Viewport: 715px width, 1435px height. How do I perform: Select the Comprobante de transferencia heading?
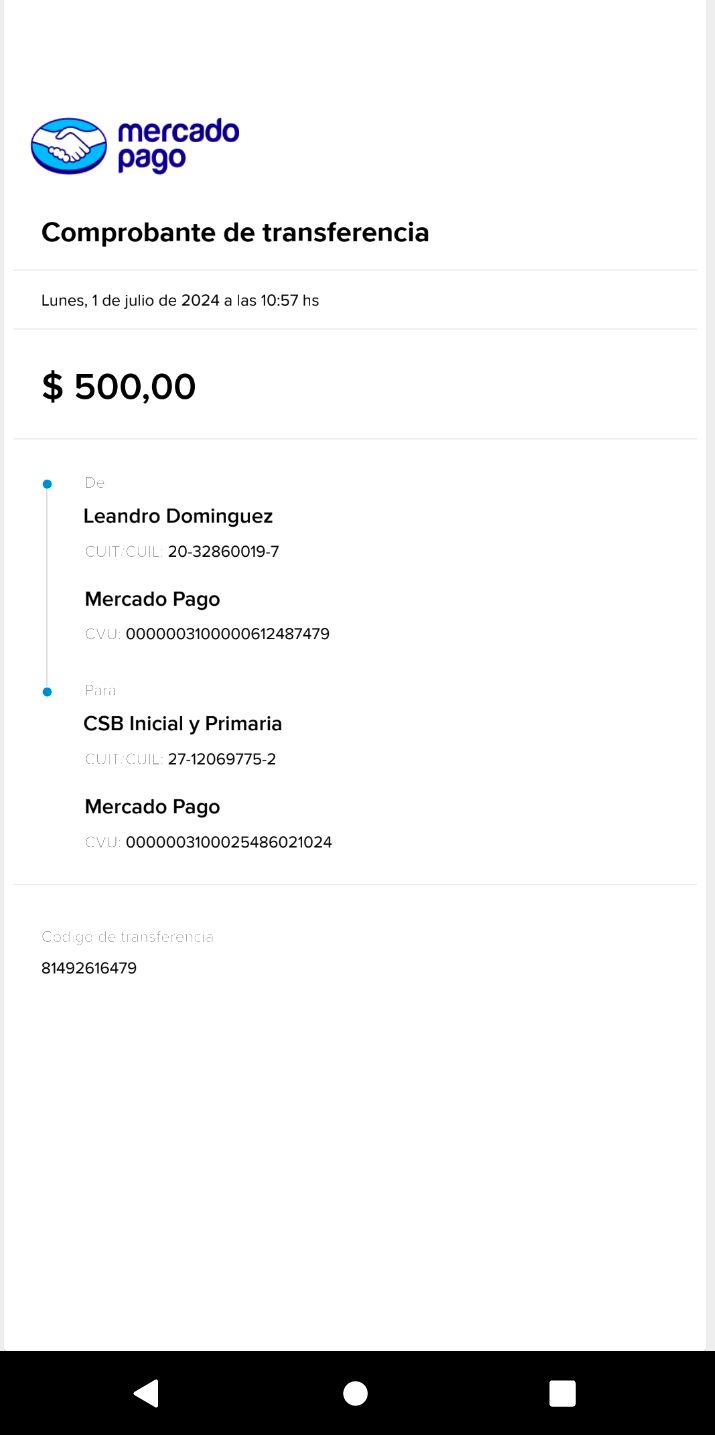(x=235, y=232)
